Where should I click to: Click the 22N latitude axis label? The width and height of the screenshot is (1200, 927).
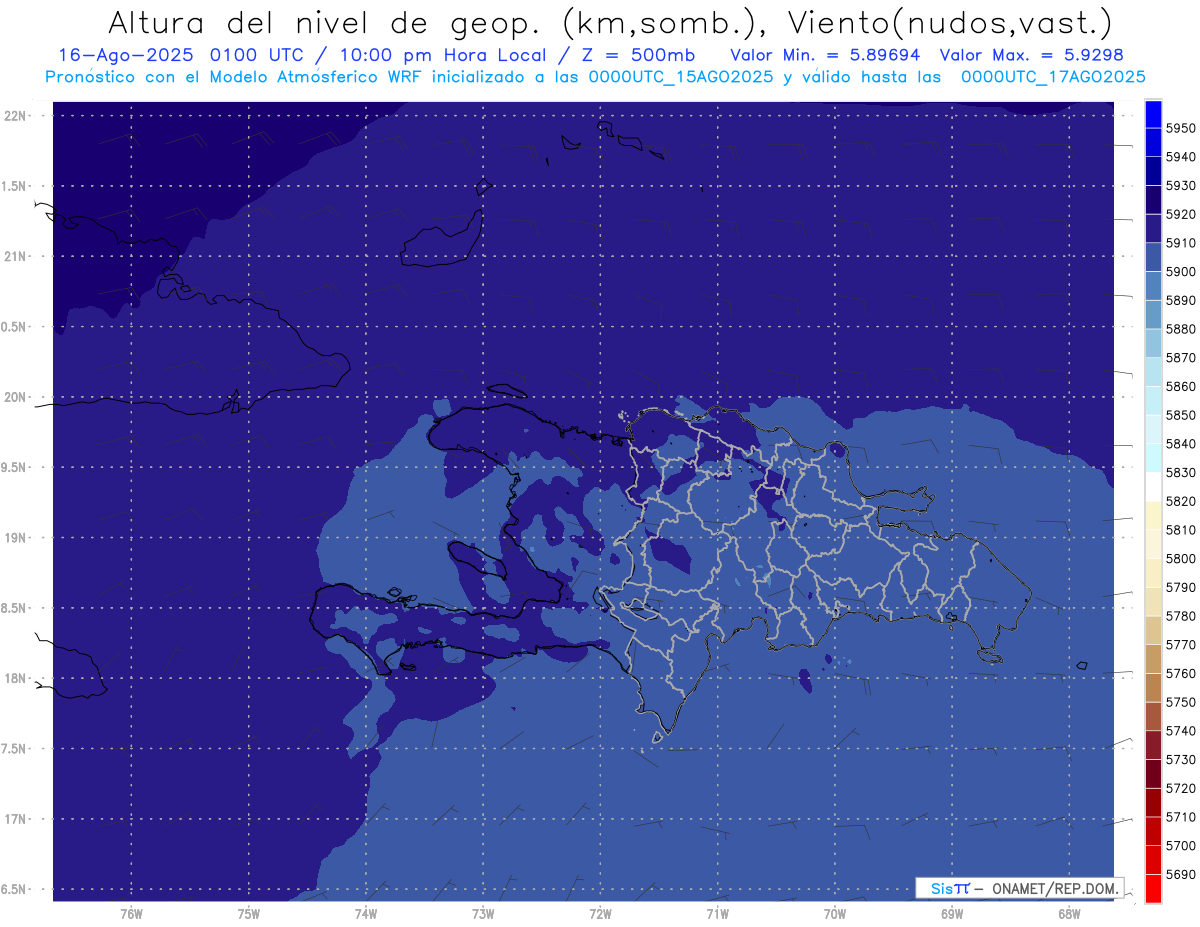click(15, 116)
